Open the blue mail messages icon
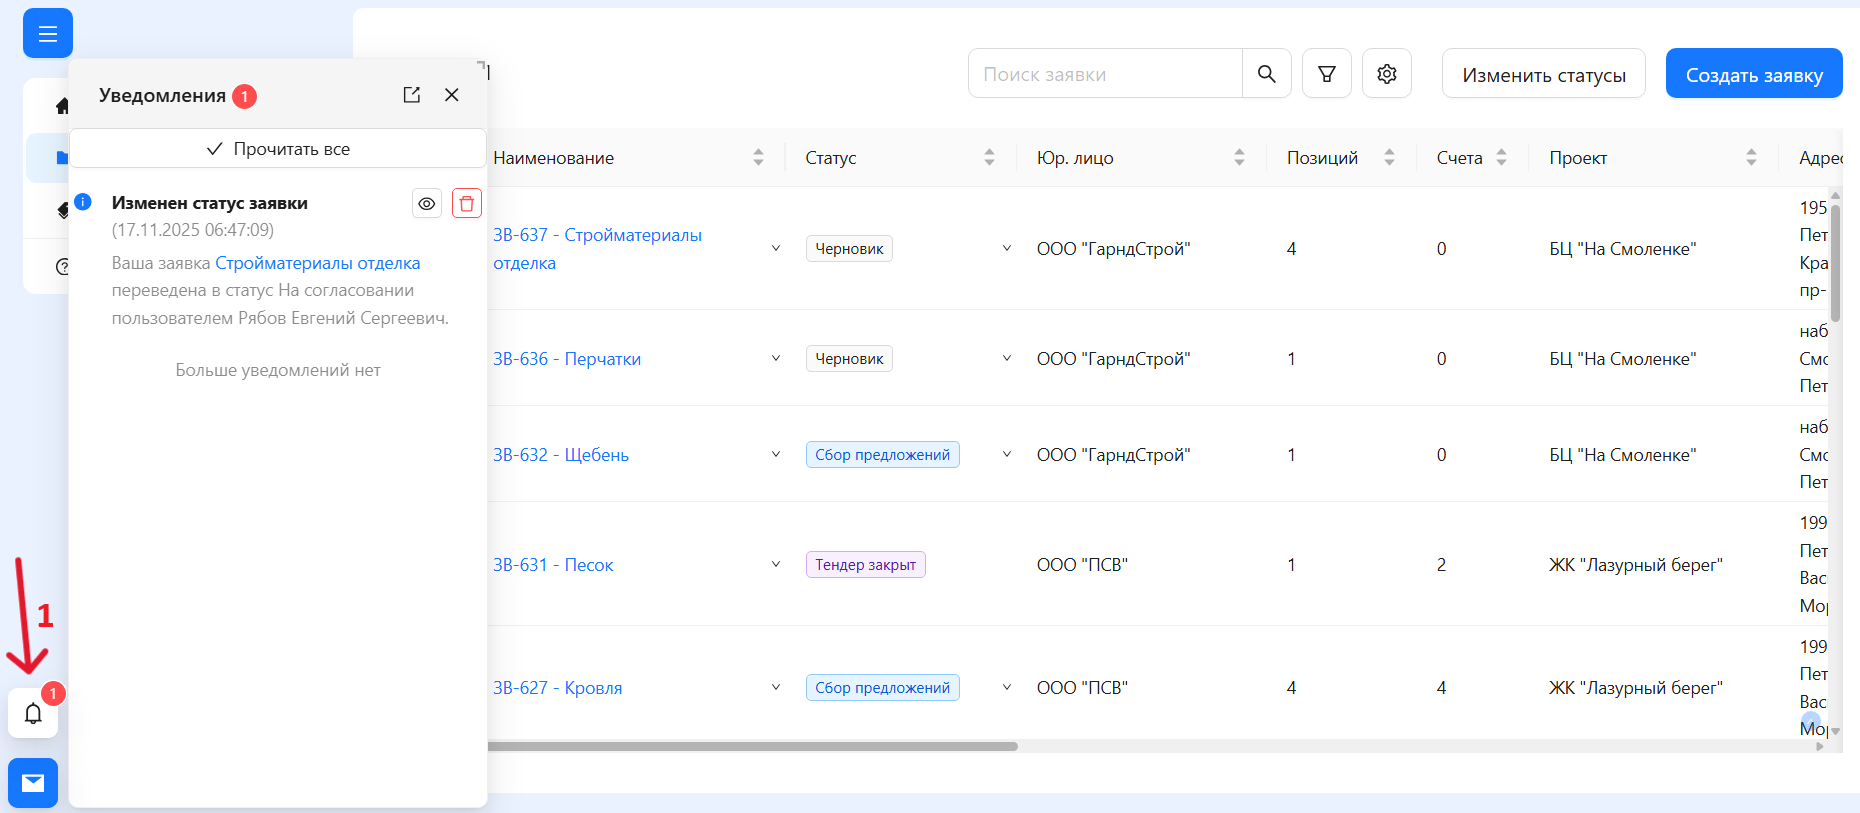This screenshot has height=813, width=1860. (x=33, y=782)
